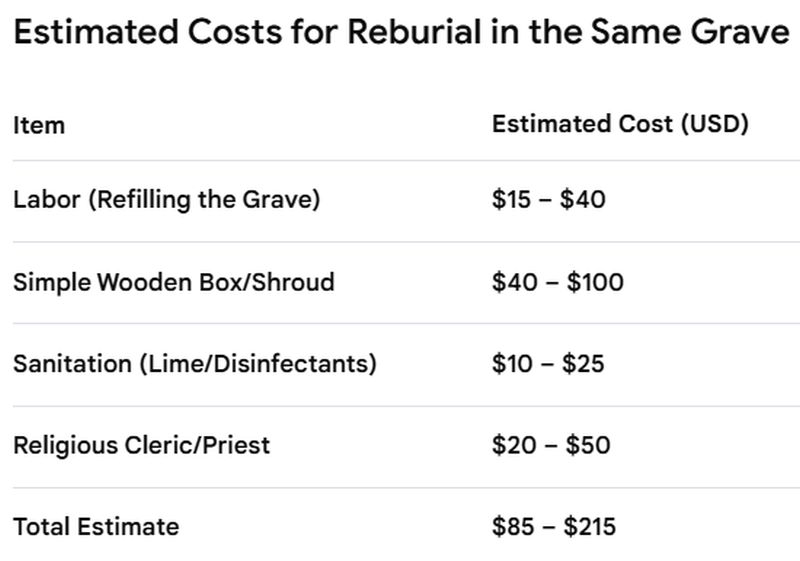Click the word Shroud in second row
This screenshot has height=561, width=800.
293,282
